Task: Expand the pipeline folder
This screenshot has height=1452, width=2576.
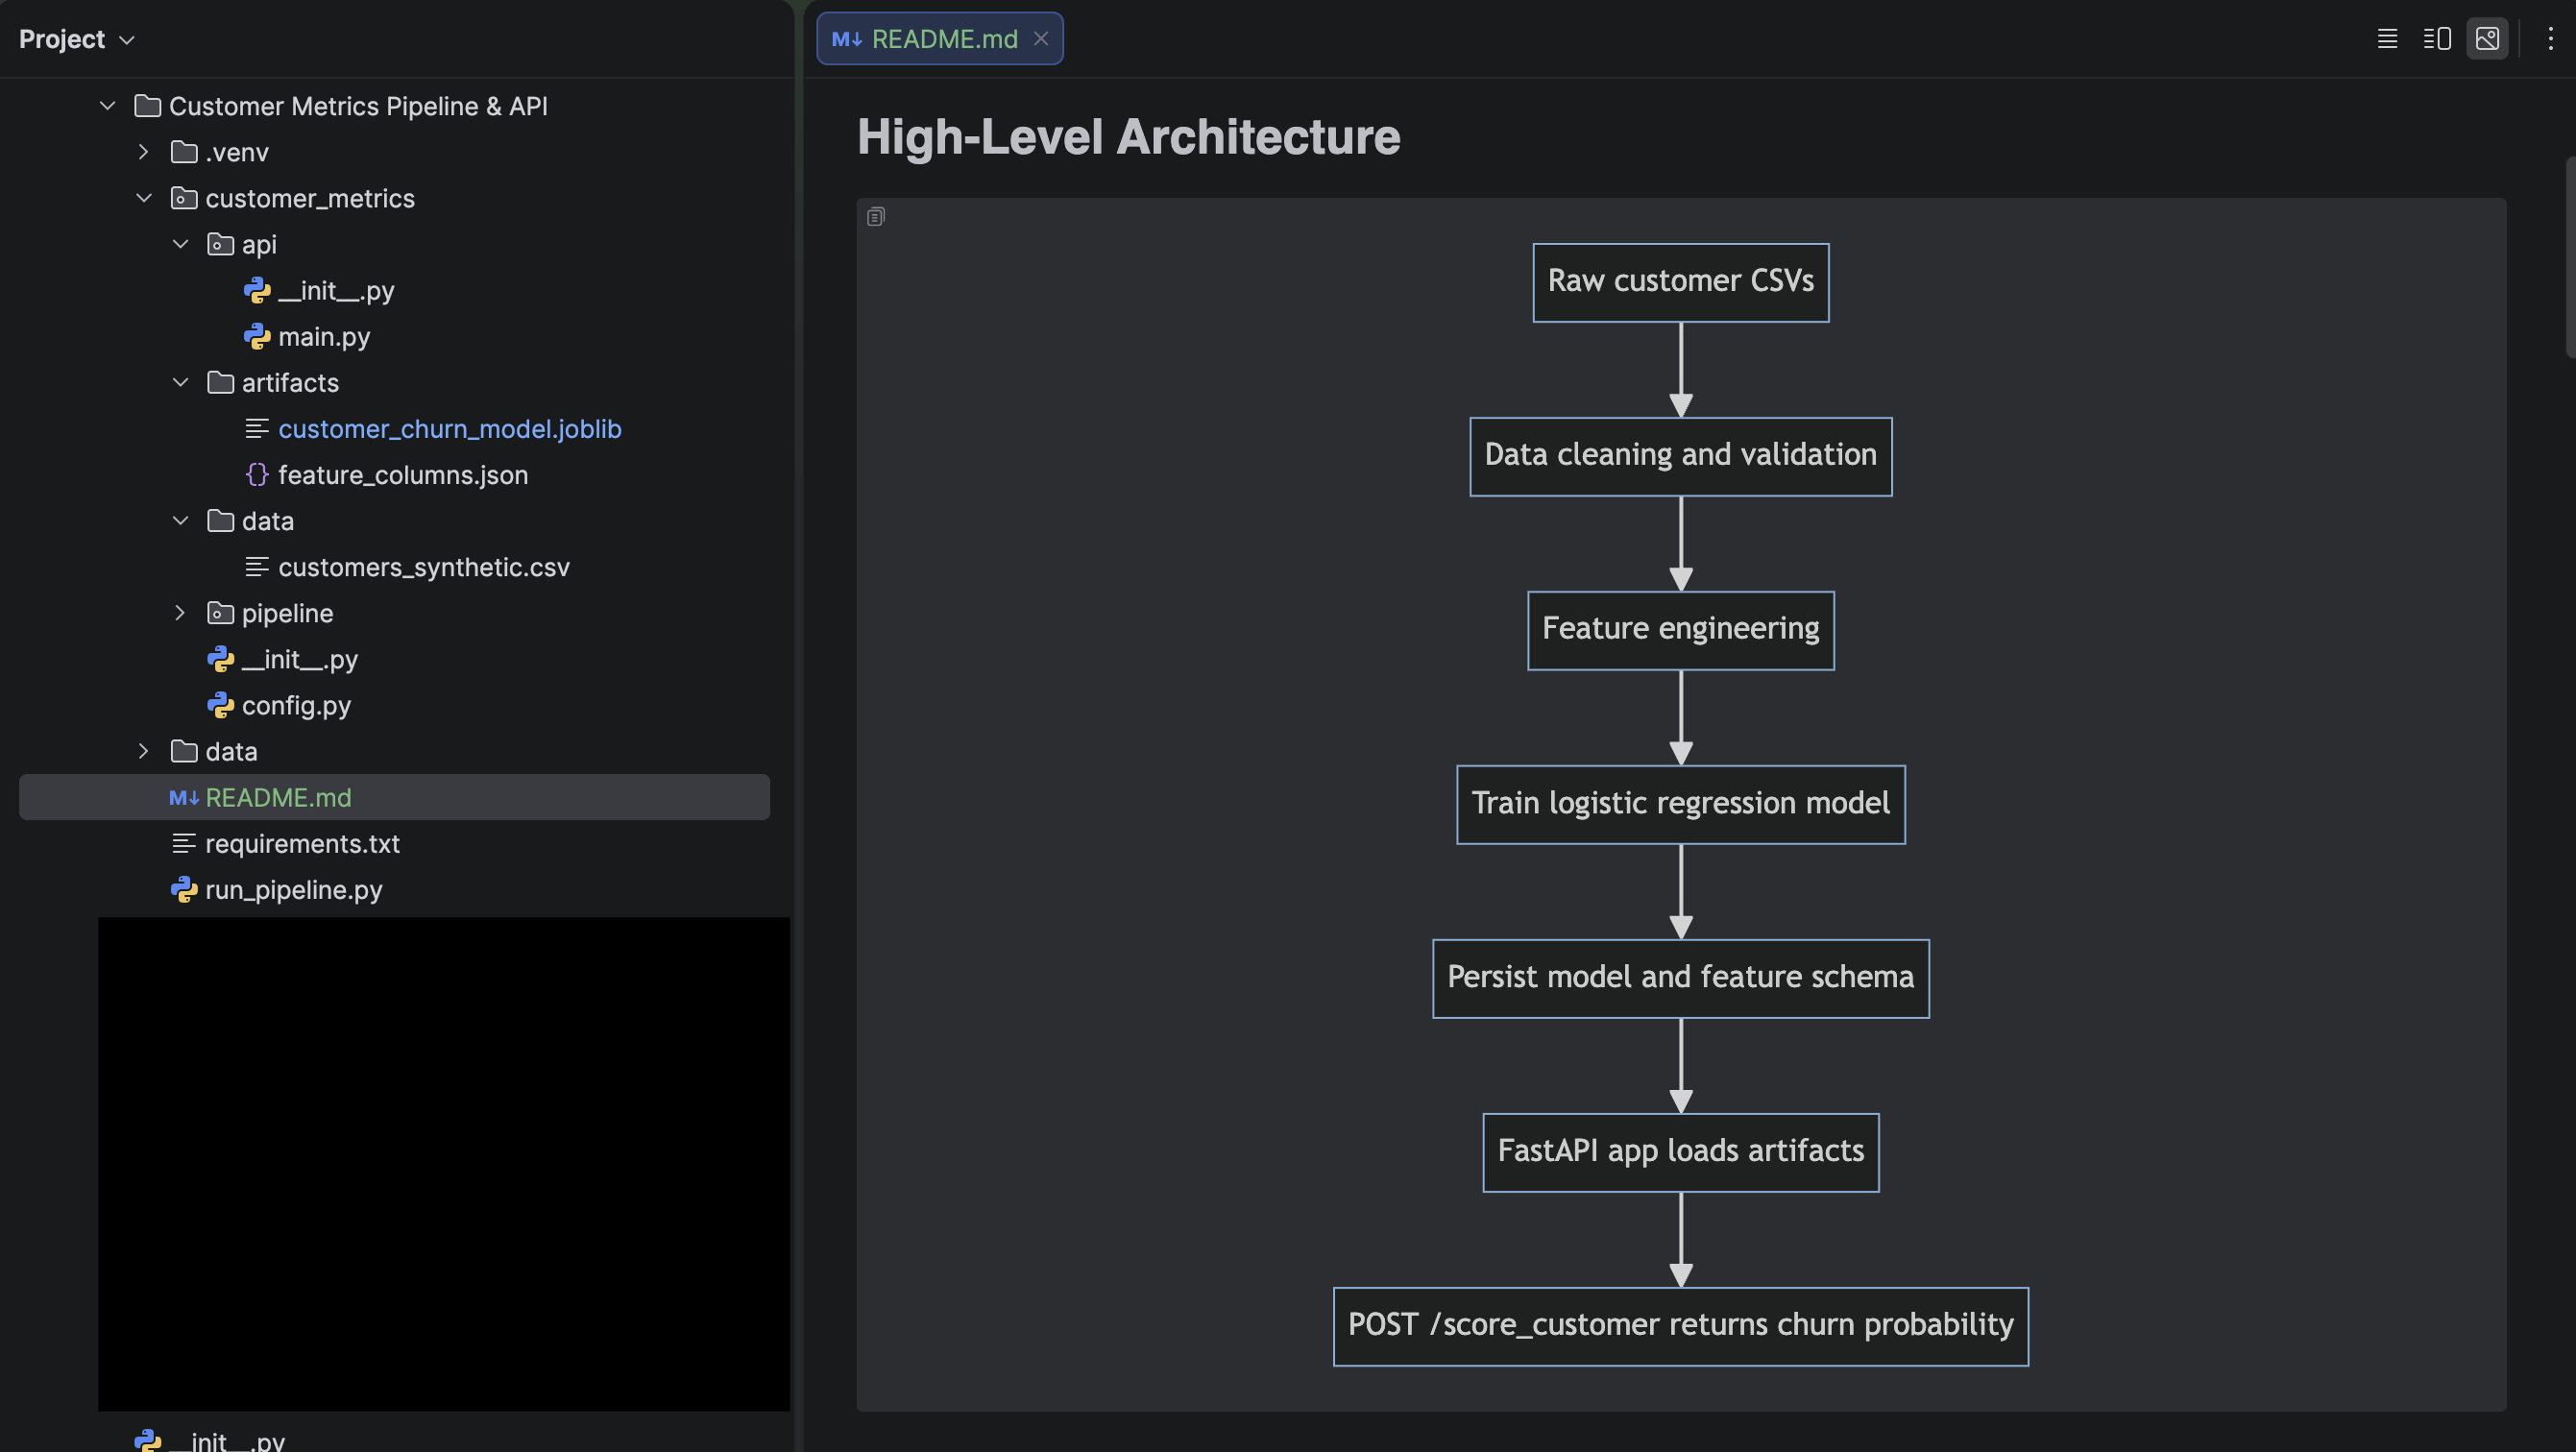Action: 180,613
